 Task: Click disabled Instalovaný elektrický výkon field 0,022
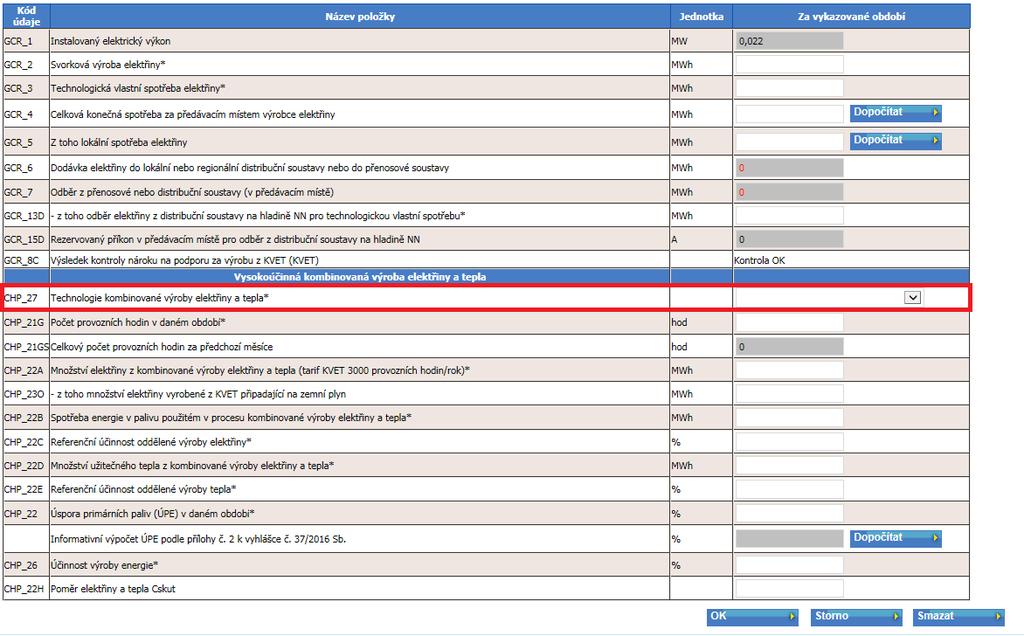(x=789, y=40)
